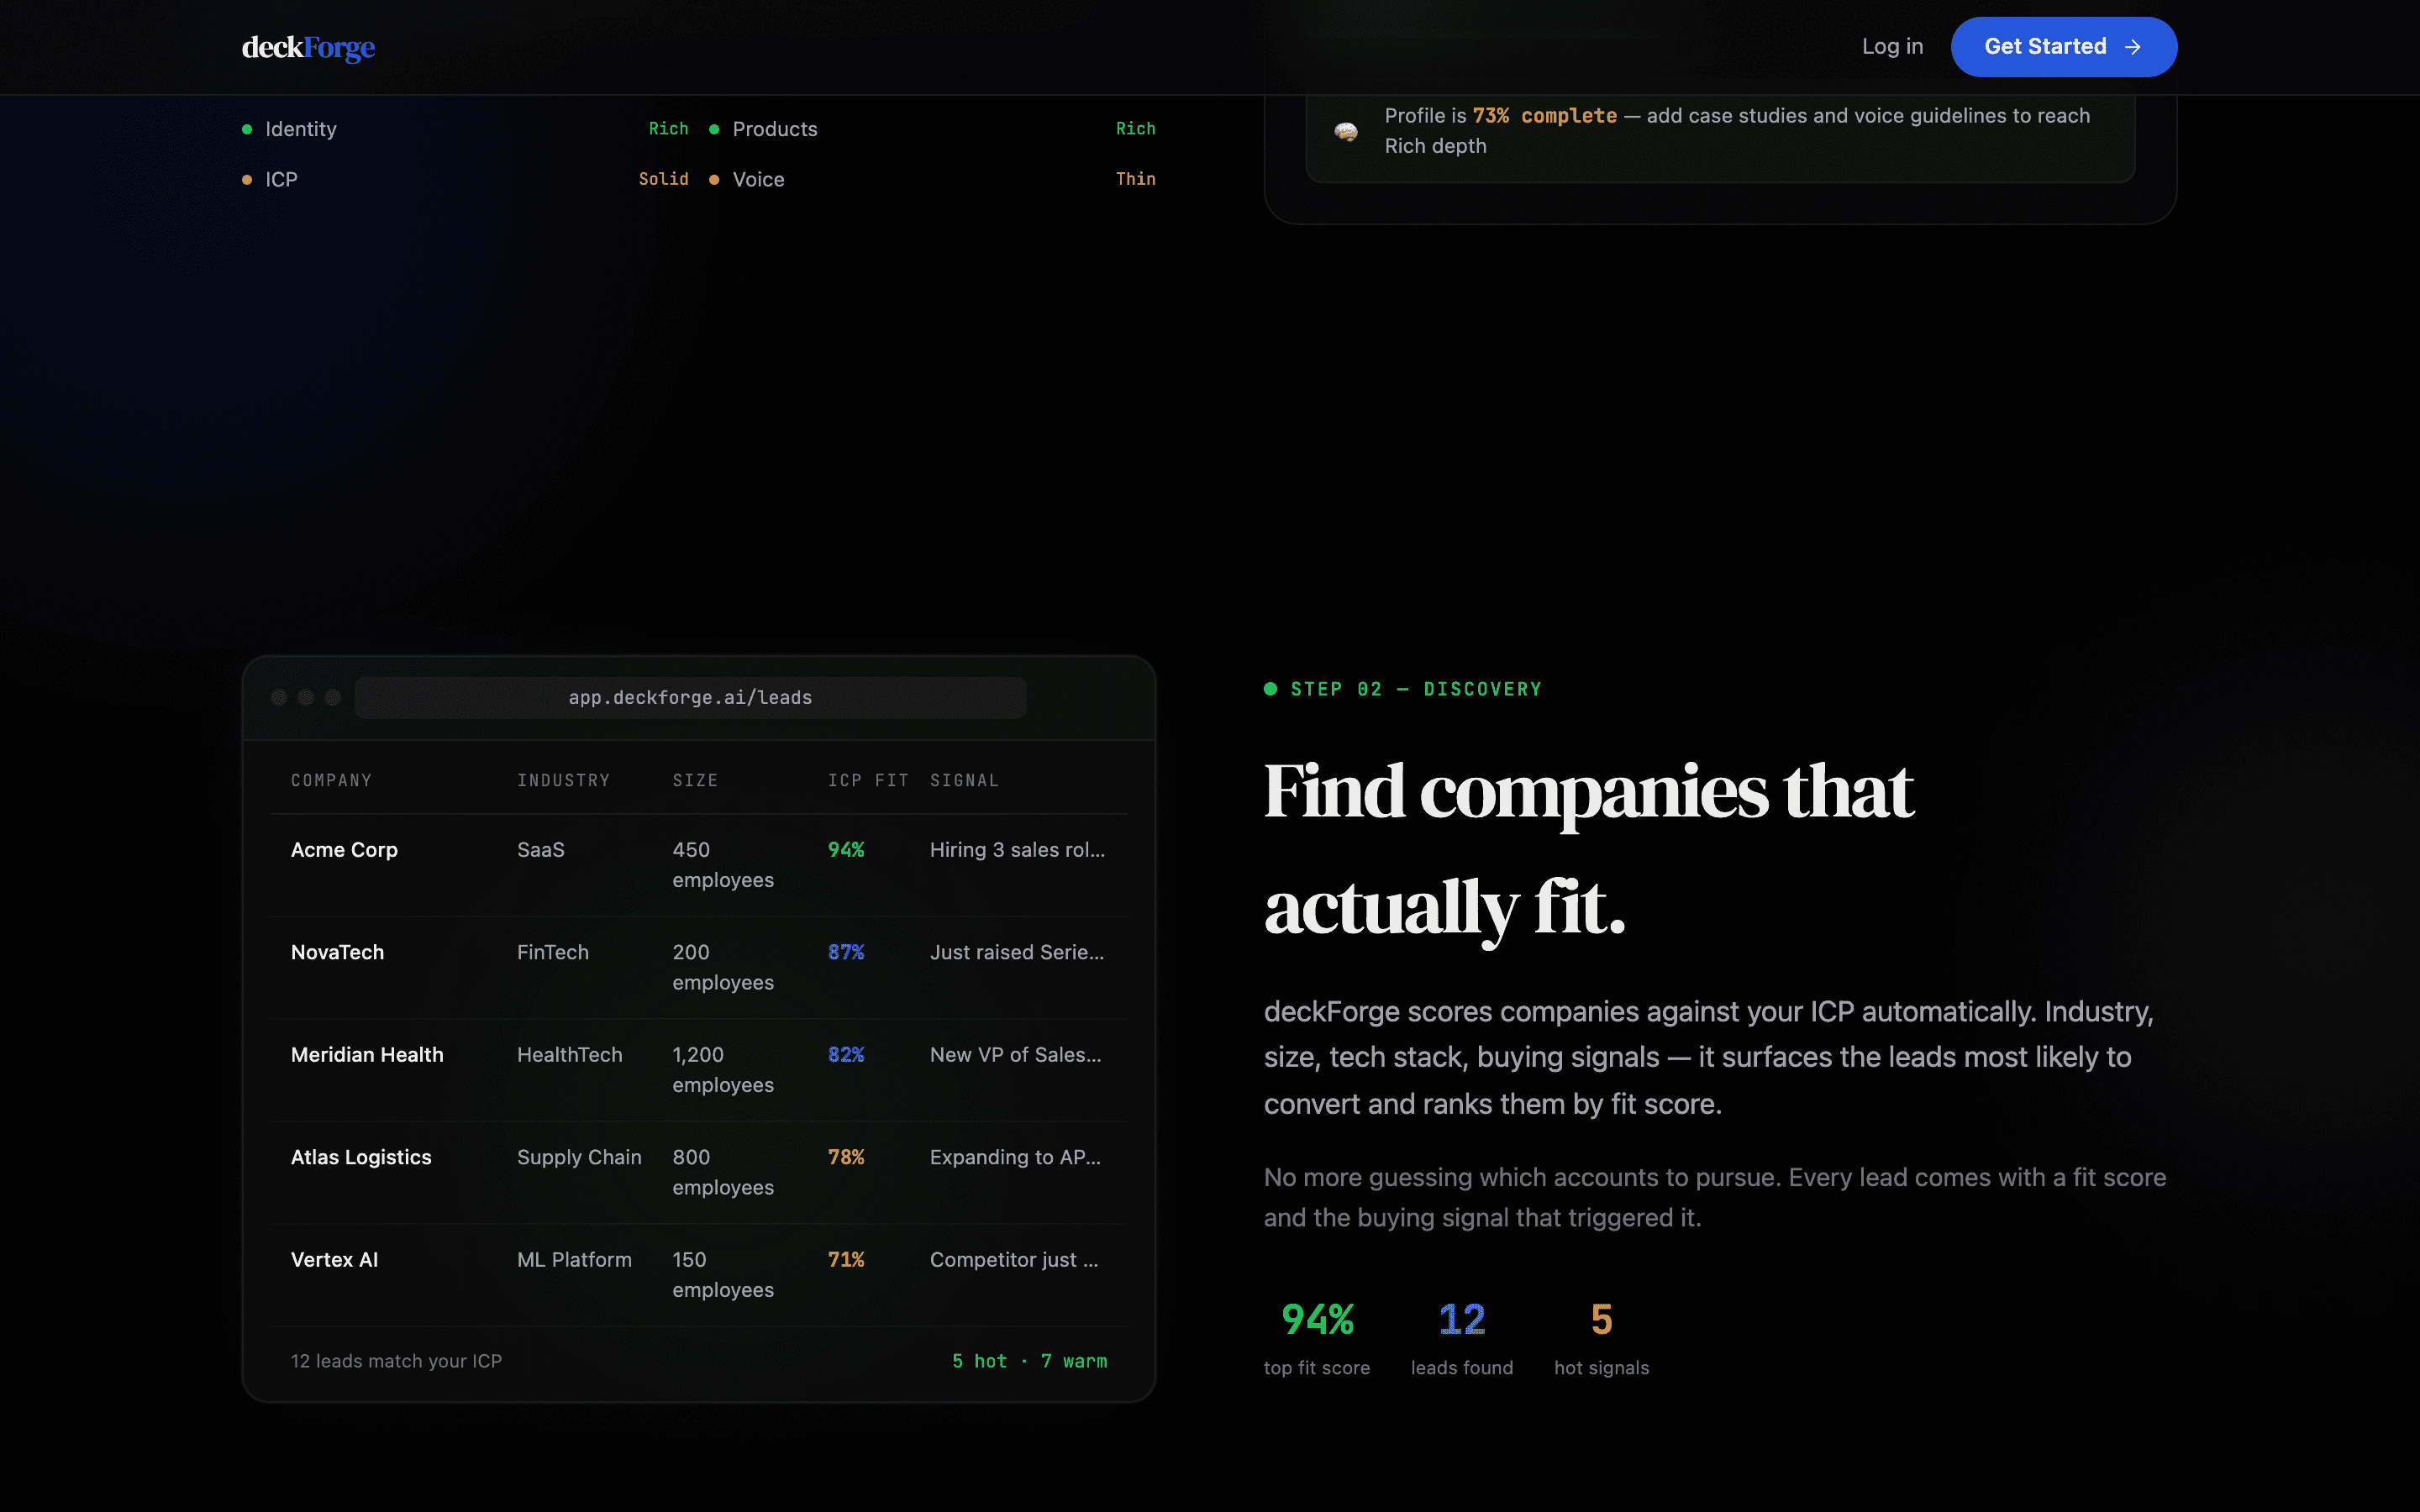Click the brain emoji icon beside profile status
This screenshot has height=1512, width=2420.
click(x=1346, y=131)
